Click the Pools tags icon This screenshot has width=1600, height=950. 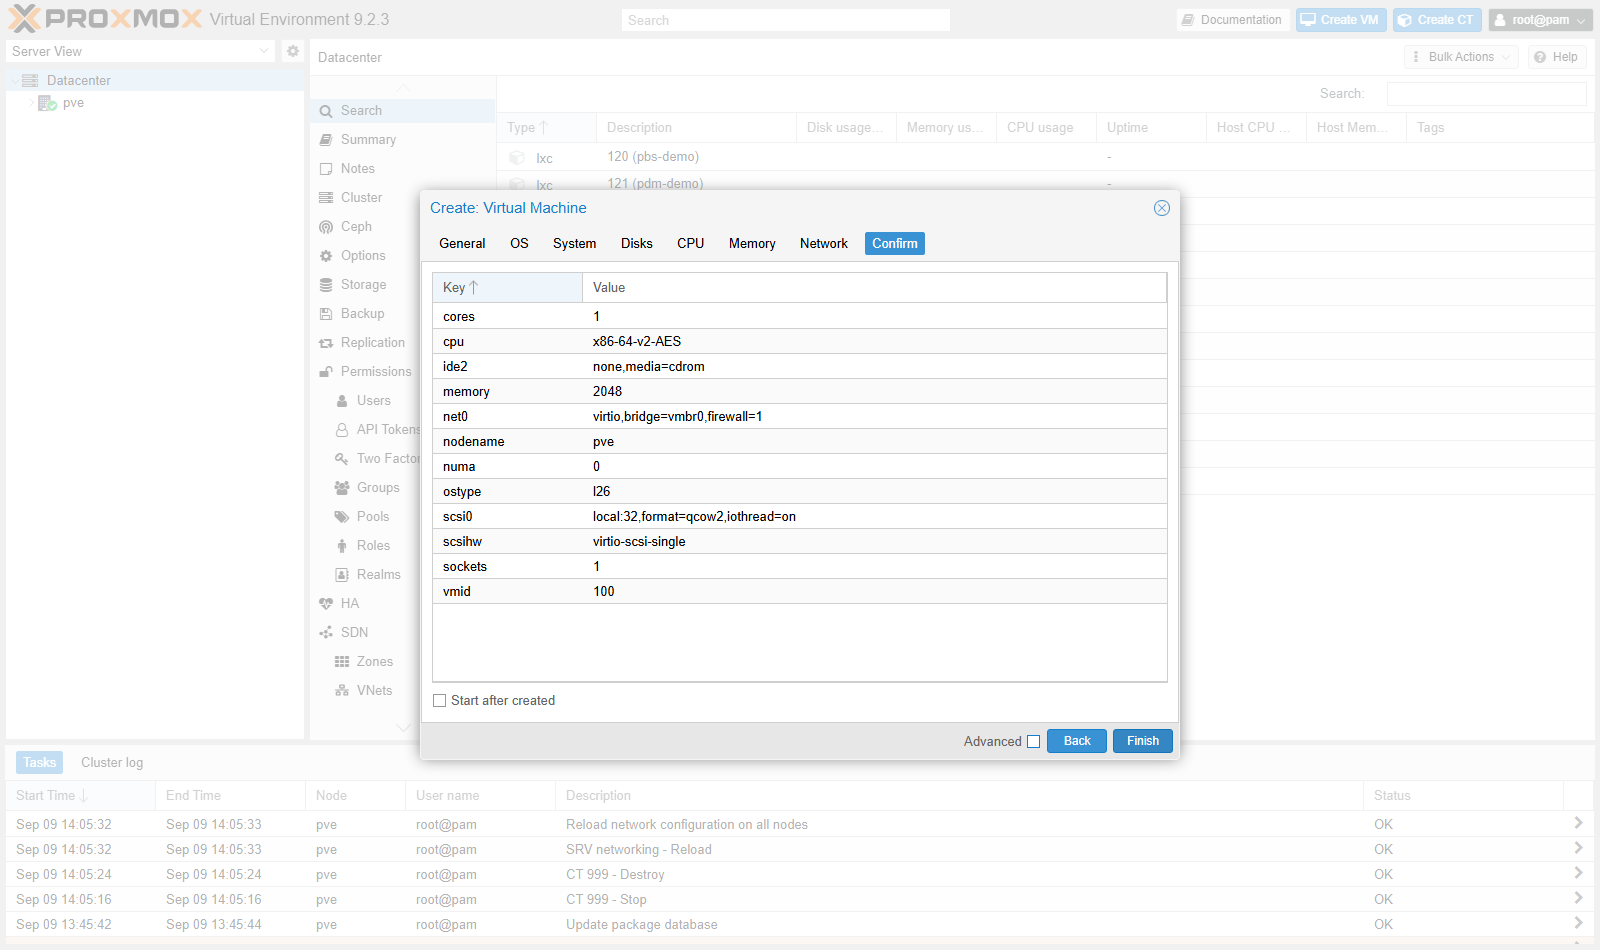(x=342, y=517)
